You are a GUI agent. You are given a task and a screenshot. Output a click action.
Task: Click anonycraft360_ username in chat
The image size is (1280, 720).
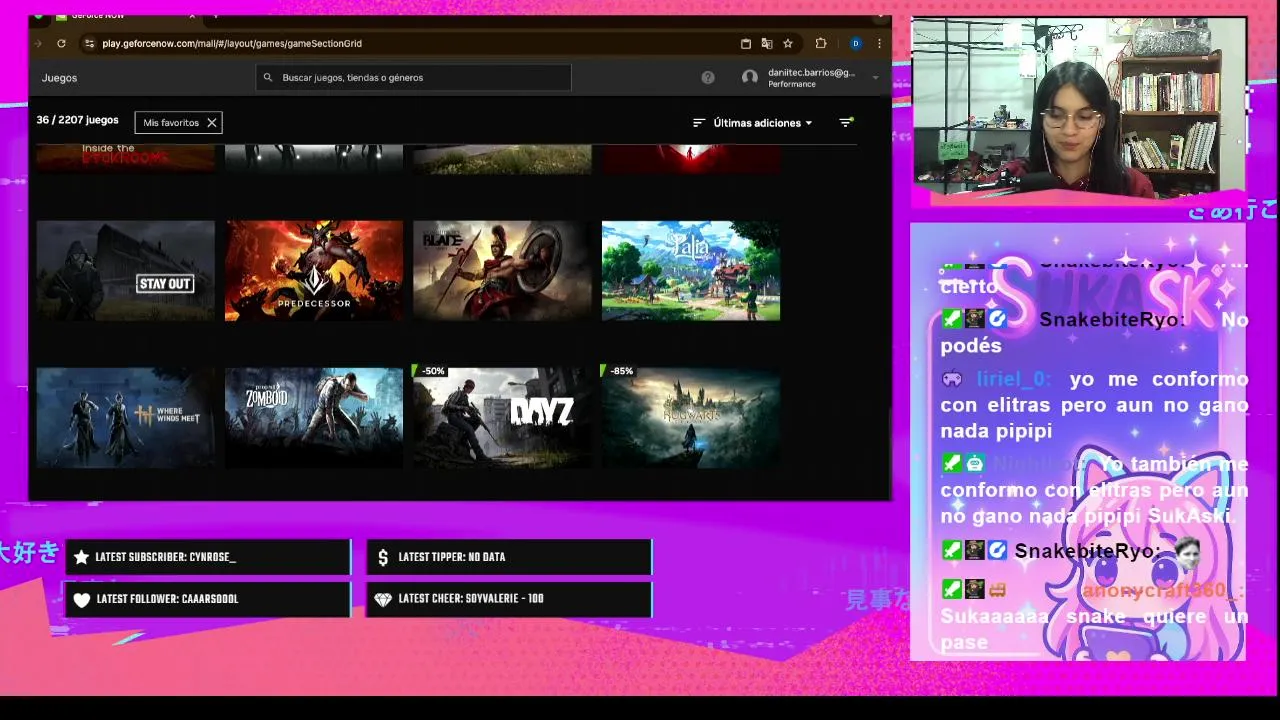pyautogui.click(x=1164, y=590)
